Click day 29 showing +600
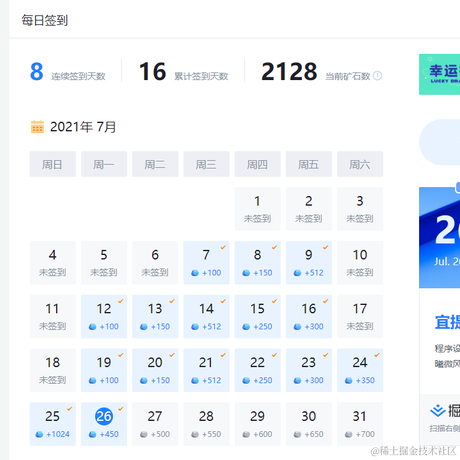The height and width of the screenshot is (460, 460). (258, 424)
